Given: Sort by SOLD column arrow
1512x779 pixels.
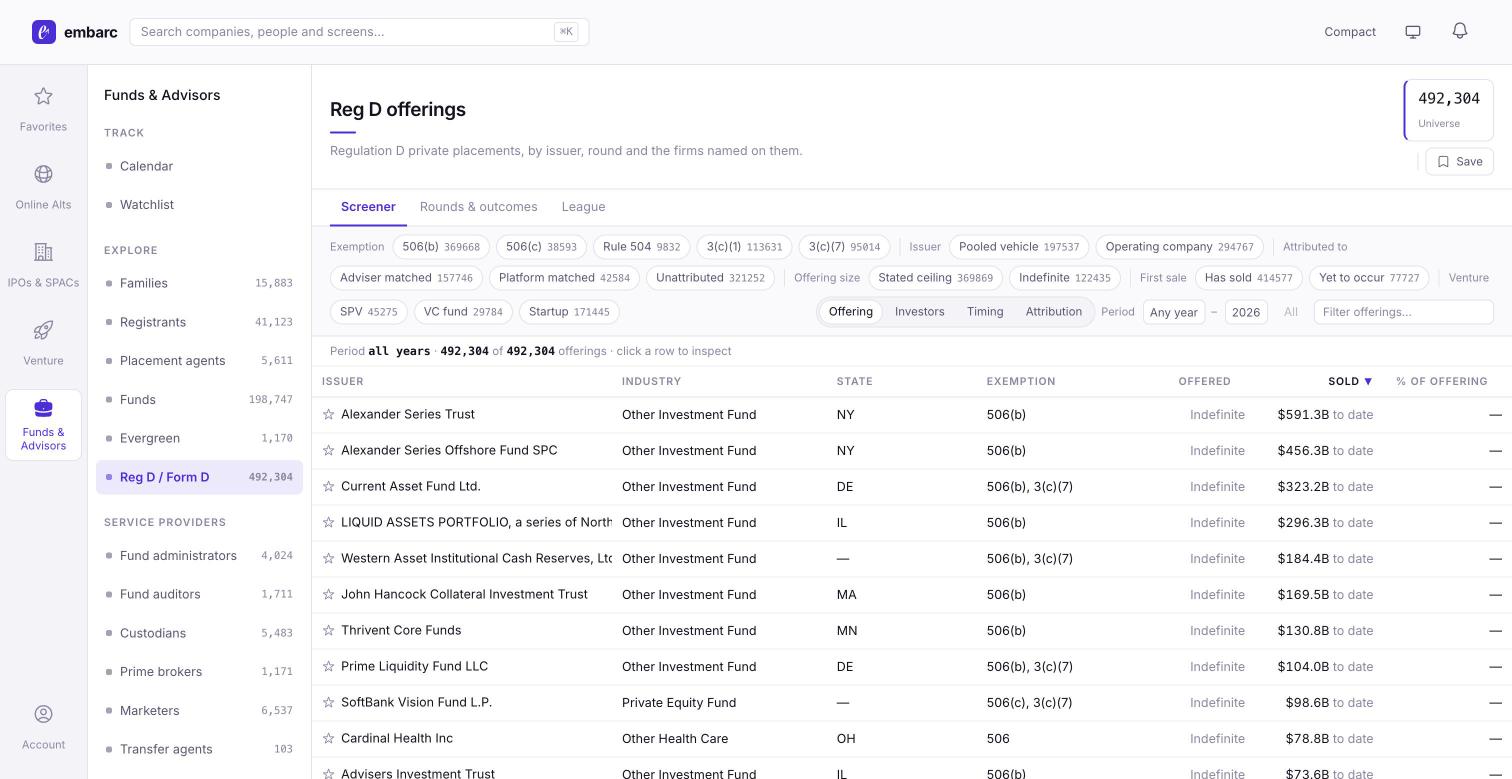Looking at the screenshot, I should coord(1368,381).
